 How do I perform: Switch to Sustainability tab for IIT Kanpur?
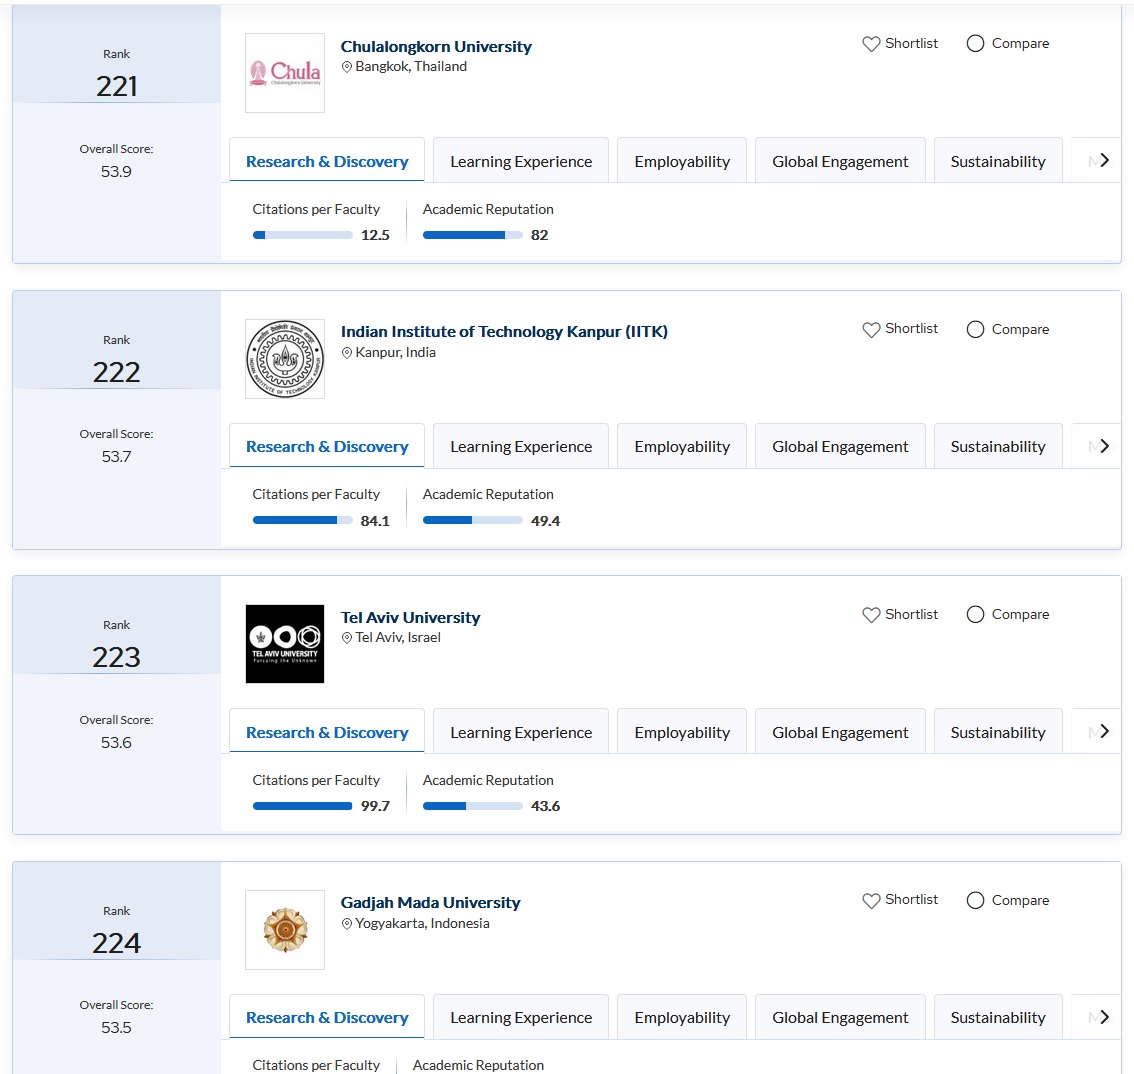(997, 447)
